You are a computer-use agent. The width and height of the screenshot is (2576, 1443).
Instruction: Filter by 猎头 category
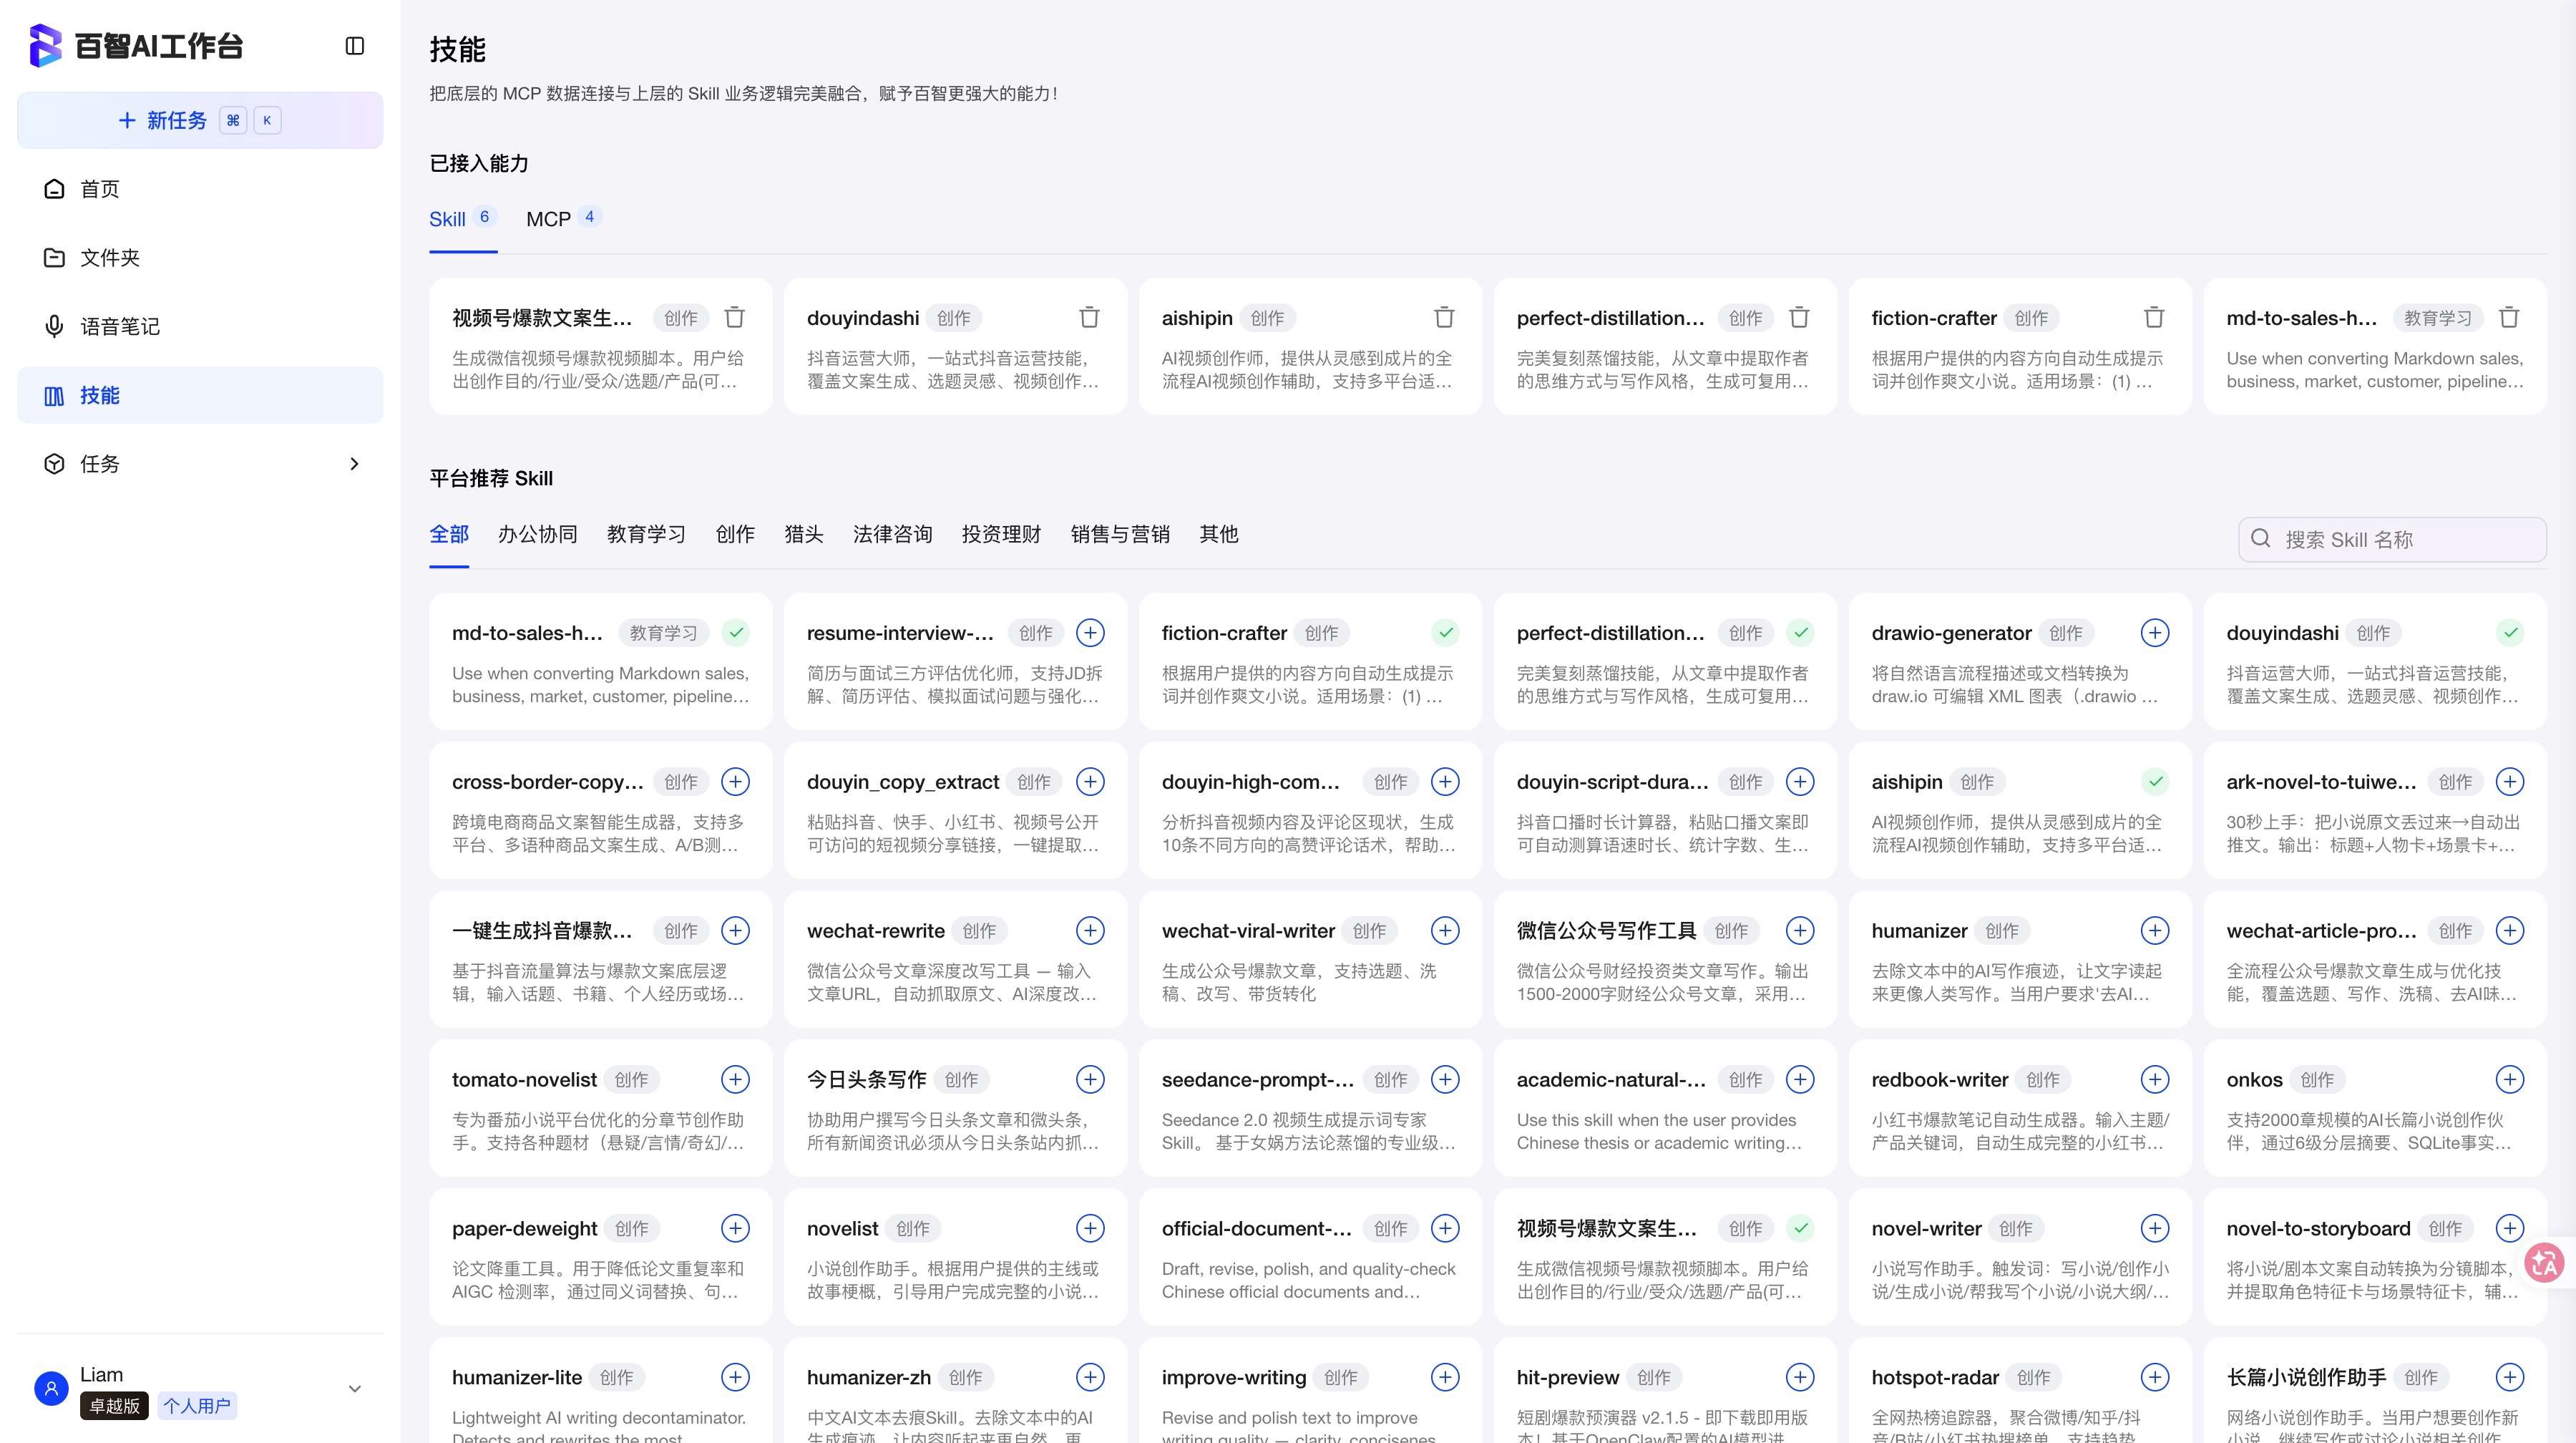804,534
